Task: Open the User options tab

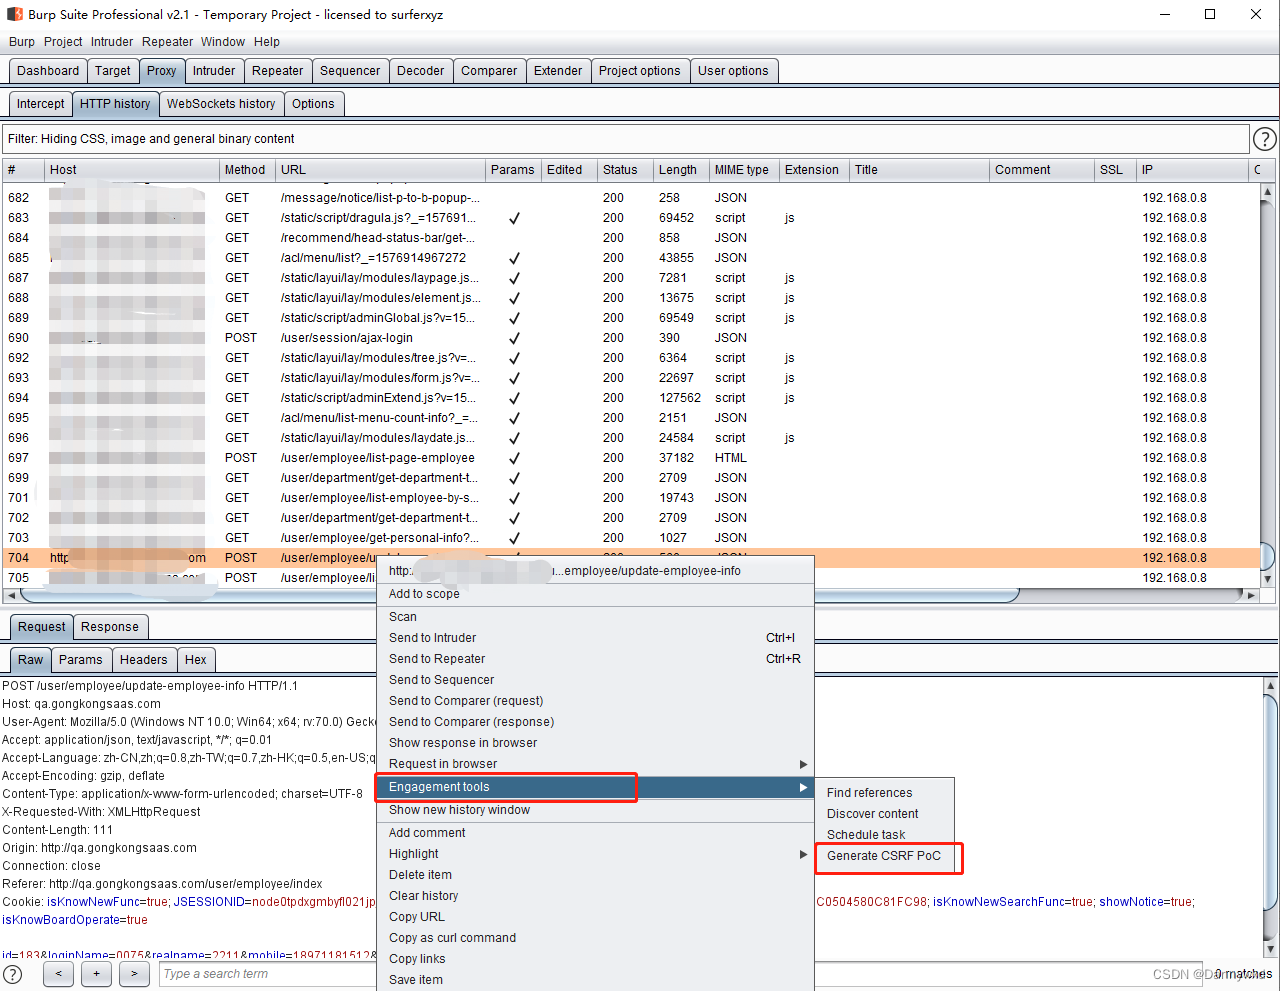Action: (x=733, y=71)
